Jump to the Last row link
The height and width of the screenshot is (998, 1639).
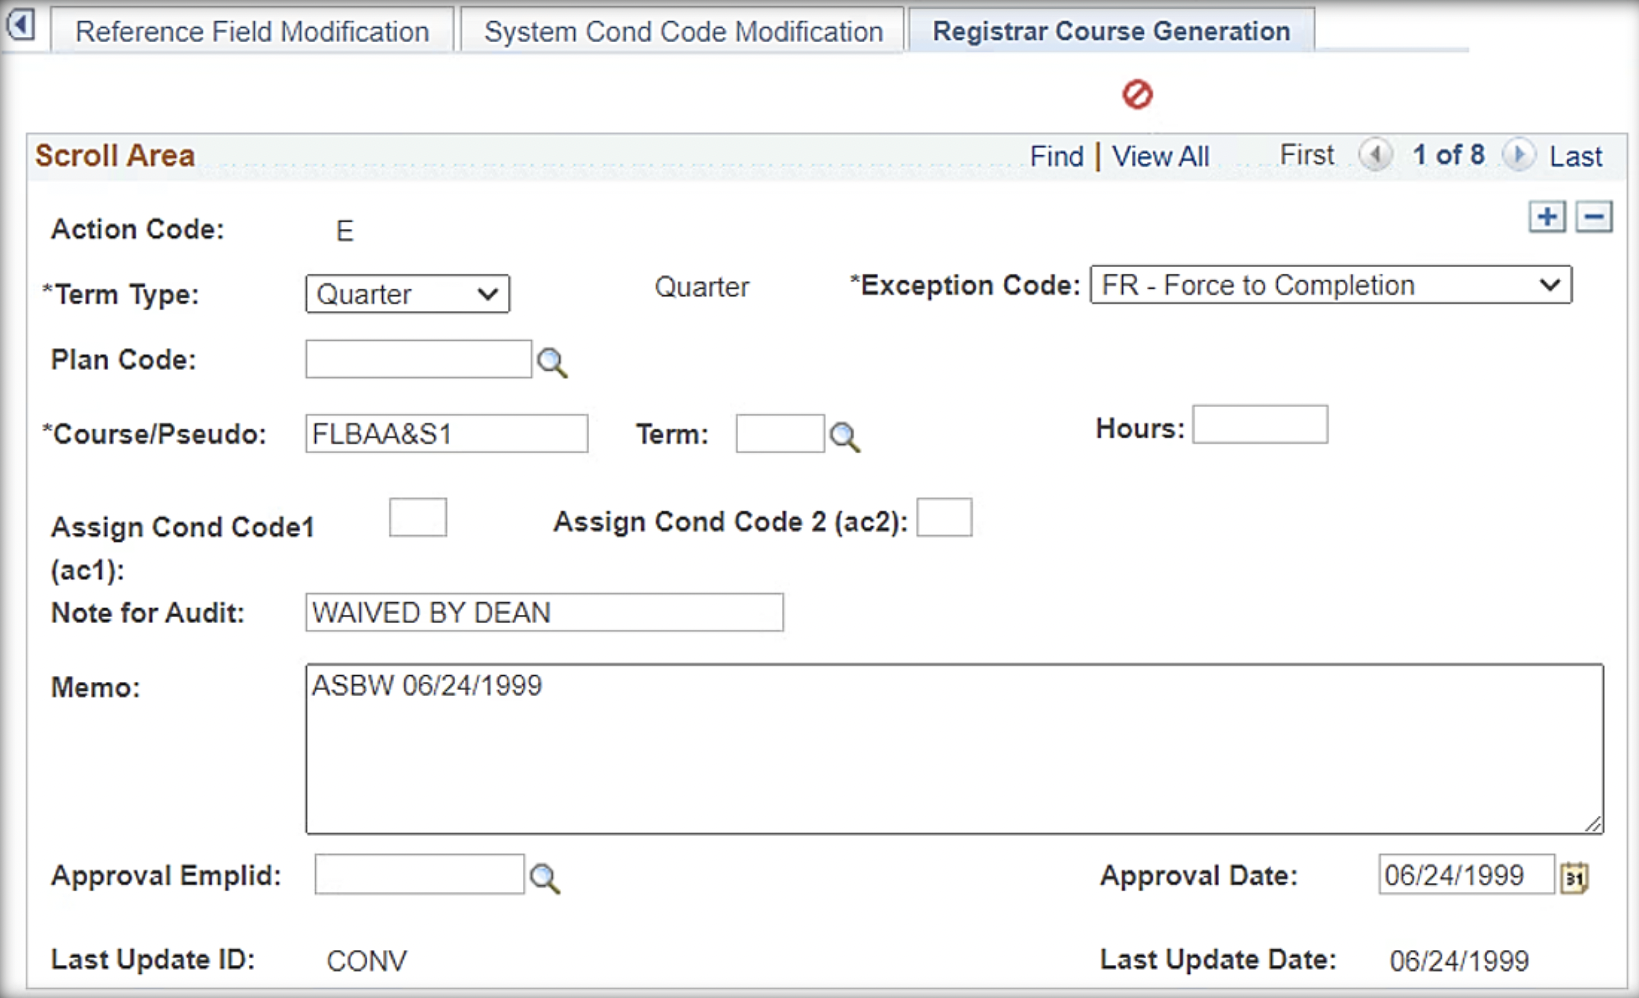click(x=1575, y=156)
